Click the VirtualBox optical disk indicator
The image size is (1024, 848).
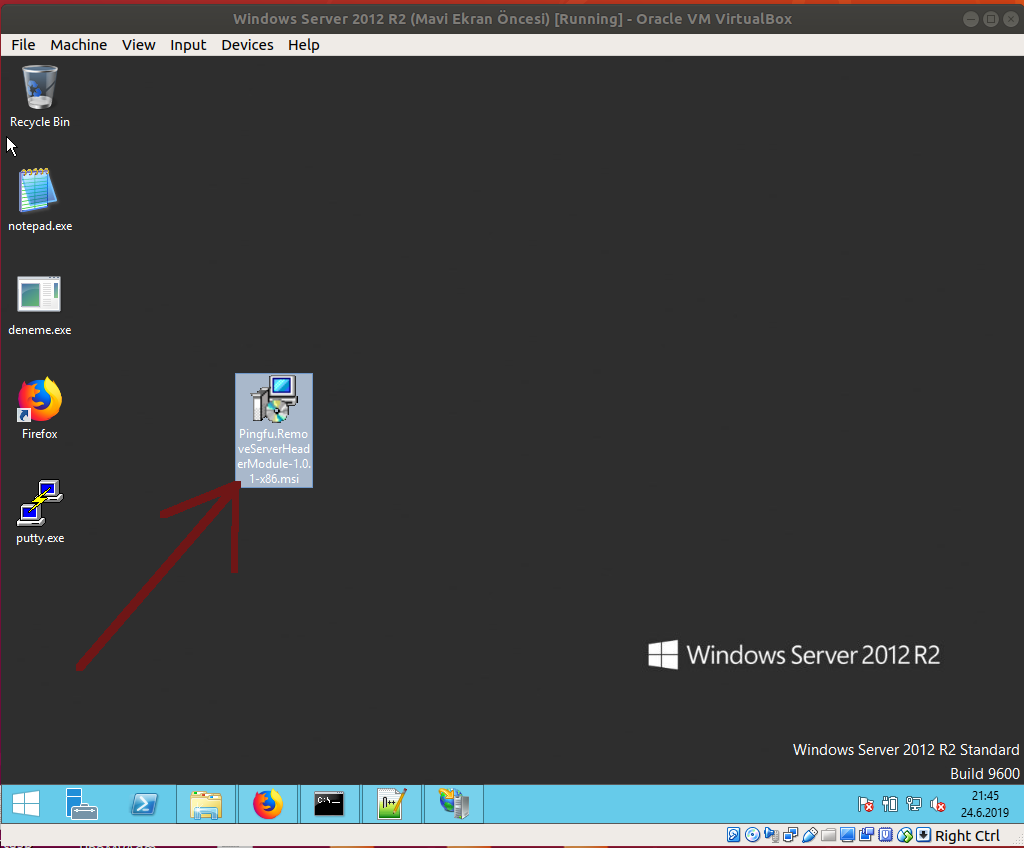pyautogui.click(x=752, y=835)
